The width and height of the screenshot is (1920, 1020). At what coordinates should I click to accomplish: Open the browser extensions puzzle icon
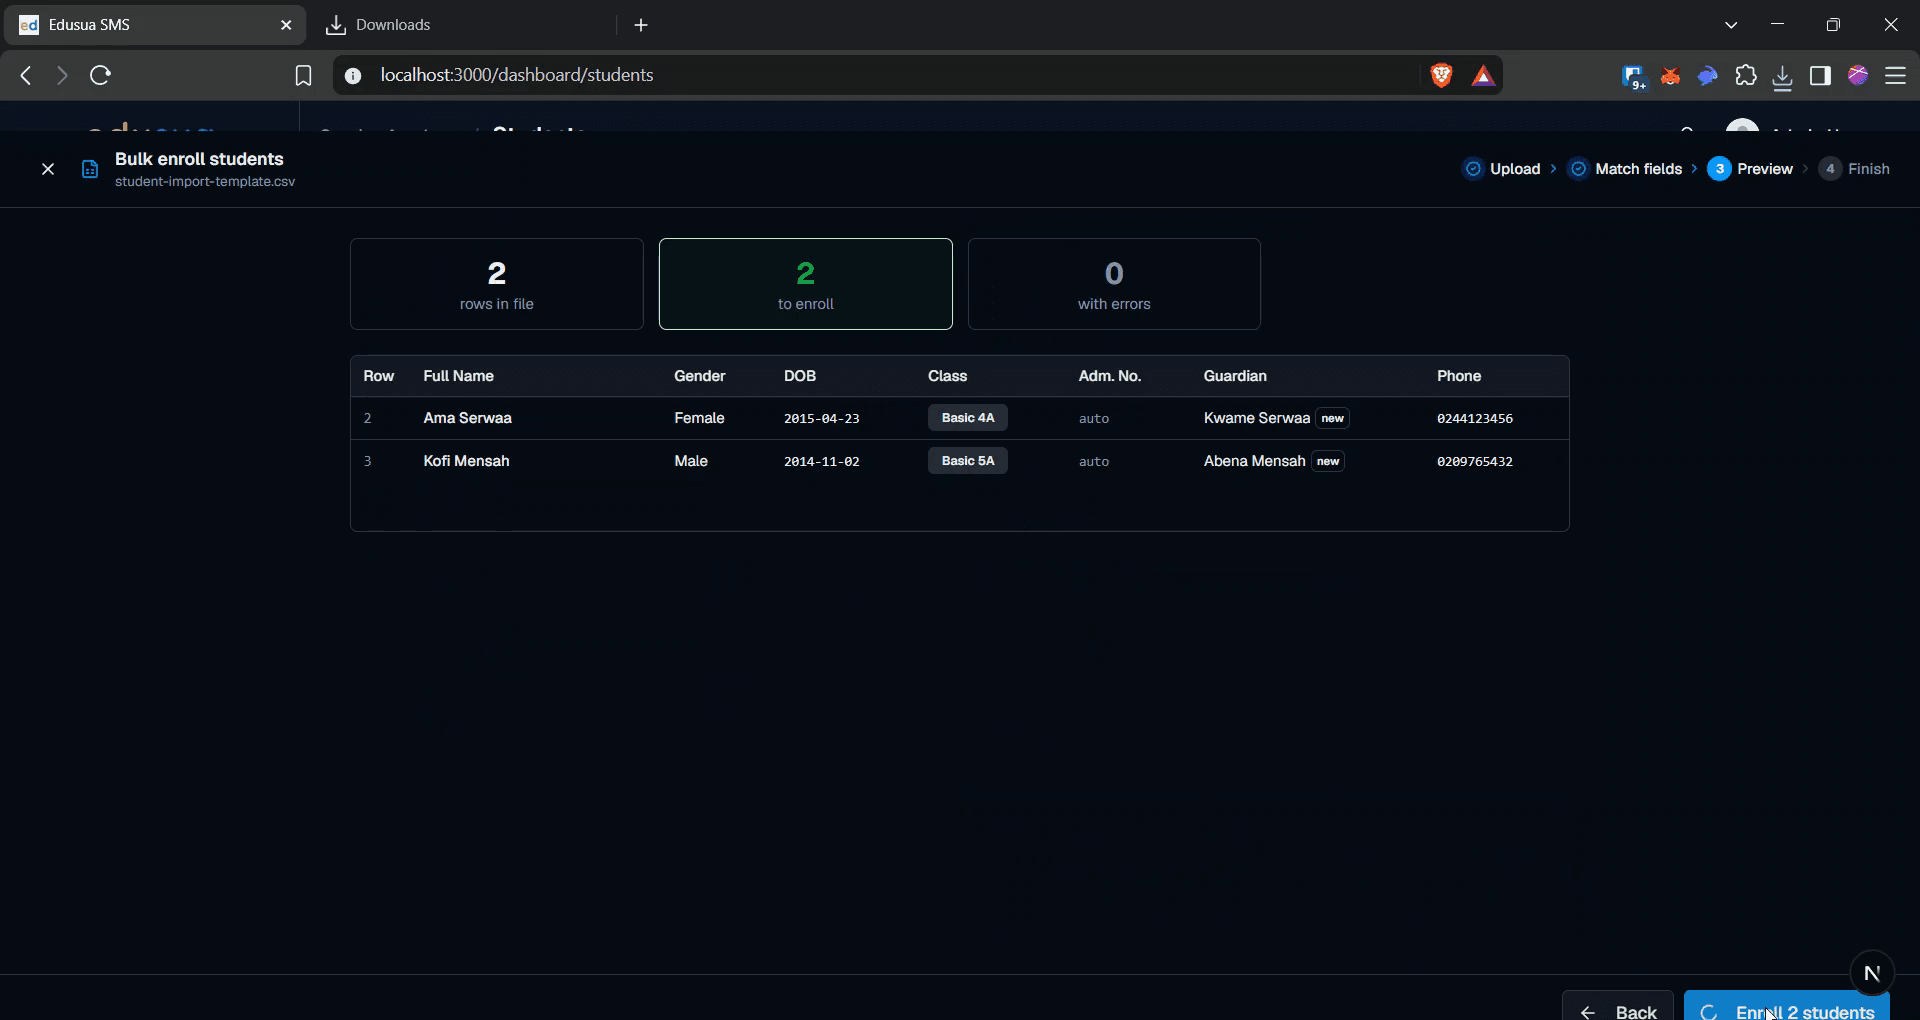coord(1745,76)
